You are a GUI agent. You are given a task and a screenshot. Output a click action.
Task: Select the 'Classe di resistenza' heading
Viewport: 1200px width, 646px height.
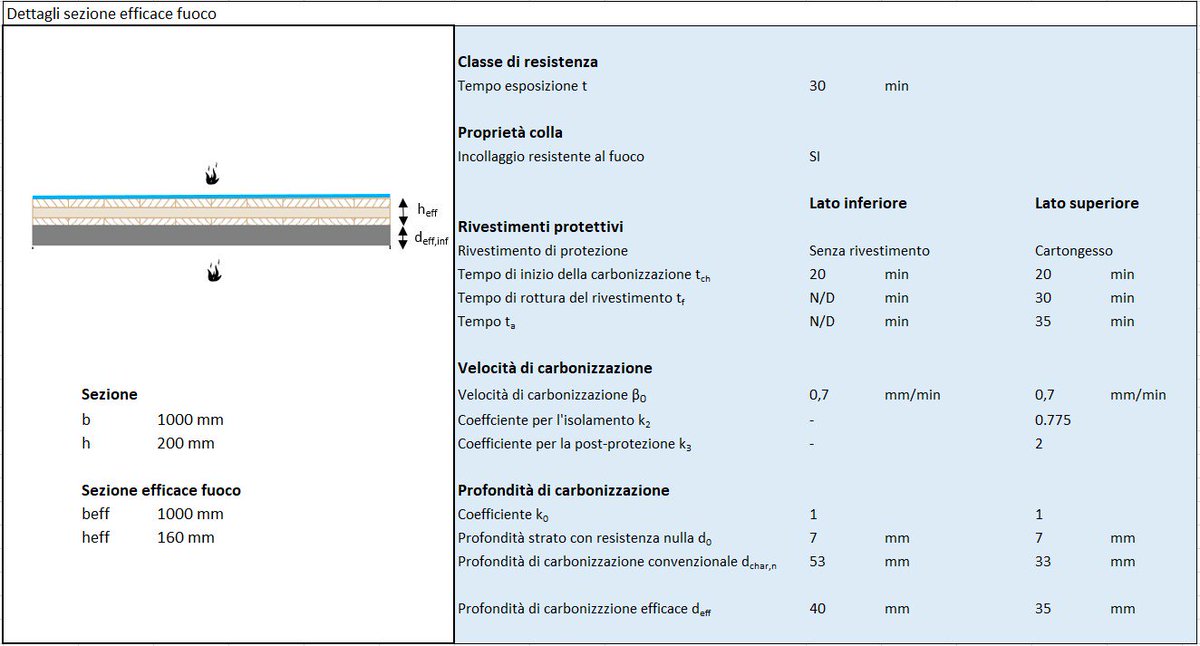pos(527,62)
